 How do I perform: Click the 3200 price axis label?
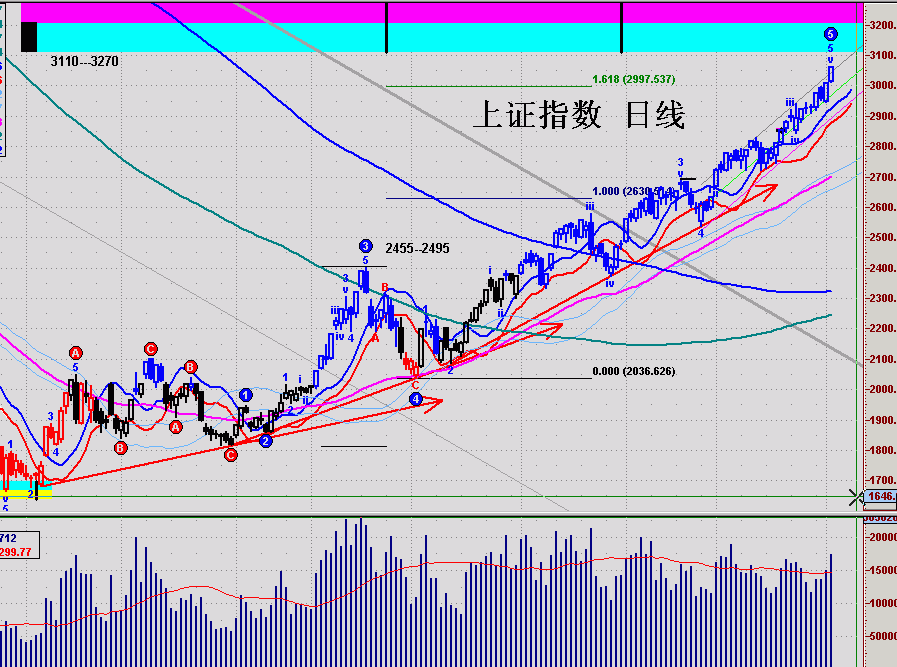pyautogui.click(x=882, y=25)
